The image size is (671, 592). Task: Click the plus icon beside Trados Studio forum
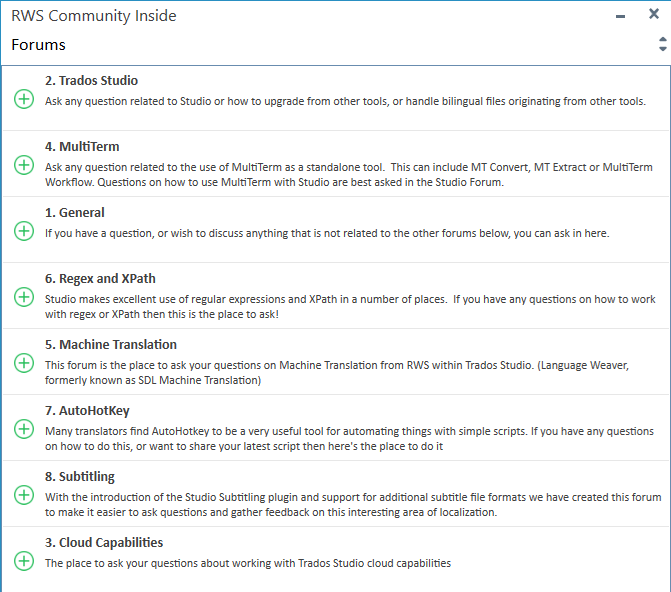[24, 99]
